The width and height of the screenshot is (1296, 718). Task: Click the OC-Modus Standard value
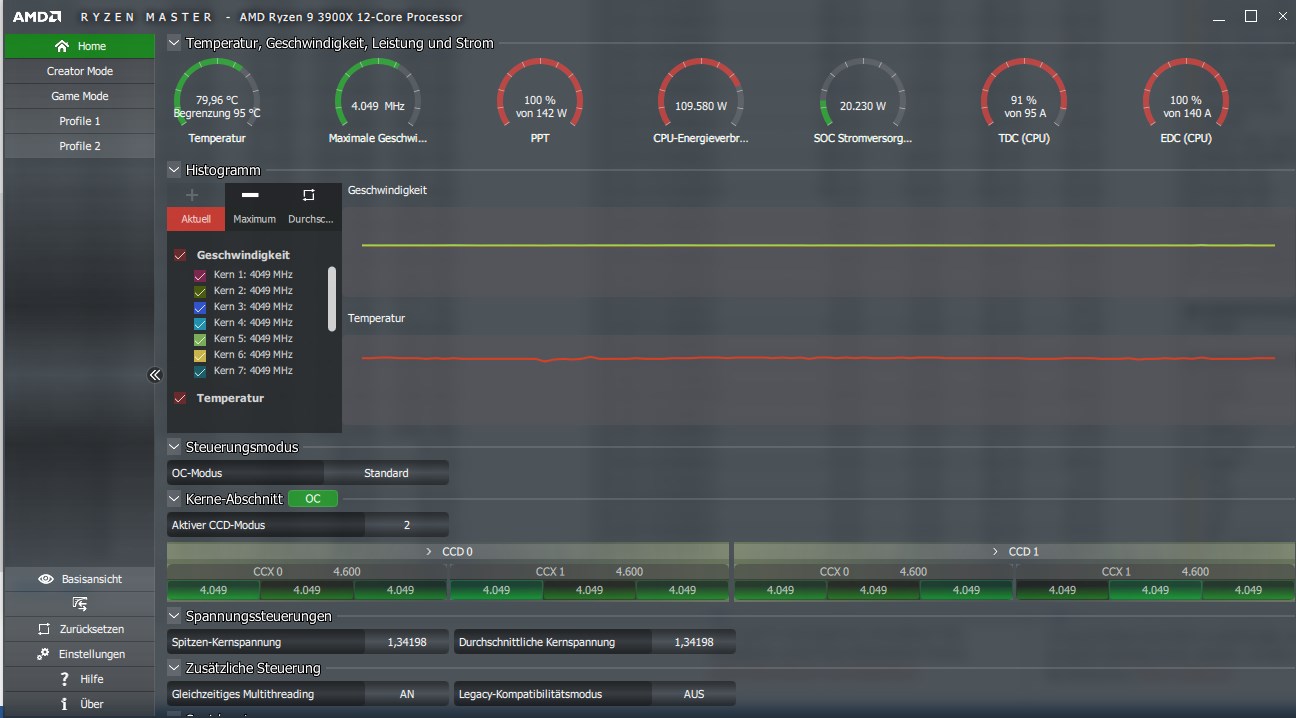coord(386,473)
